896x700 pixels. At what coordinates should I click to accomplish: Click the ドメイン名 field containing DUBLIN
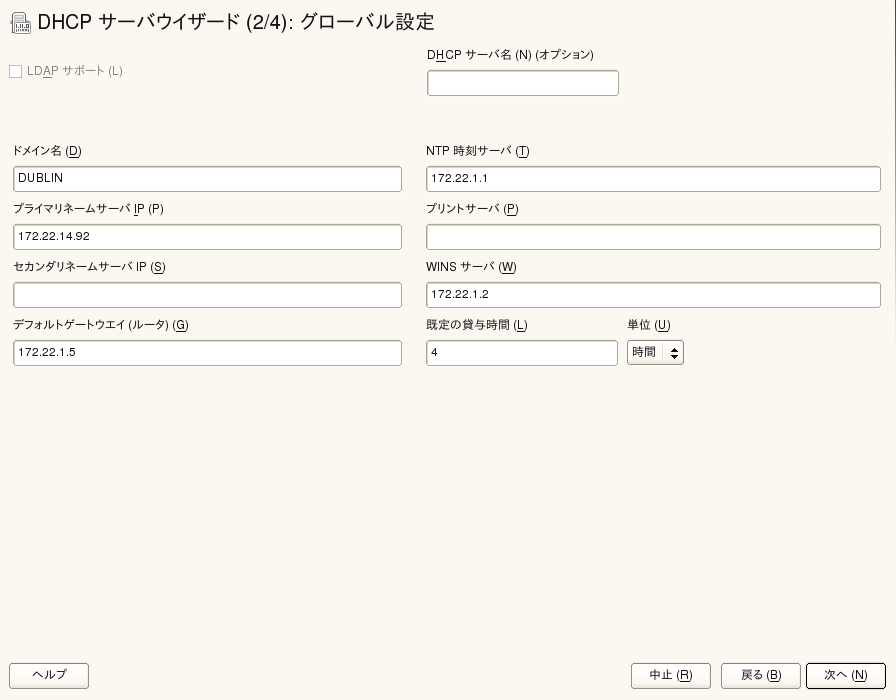click(x=207, y=179)
